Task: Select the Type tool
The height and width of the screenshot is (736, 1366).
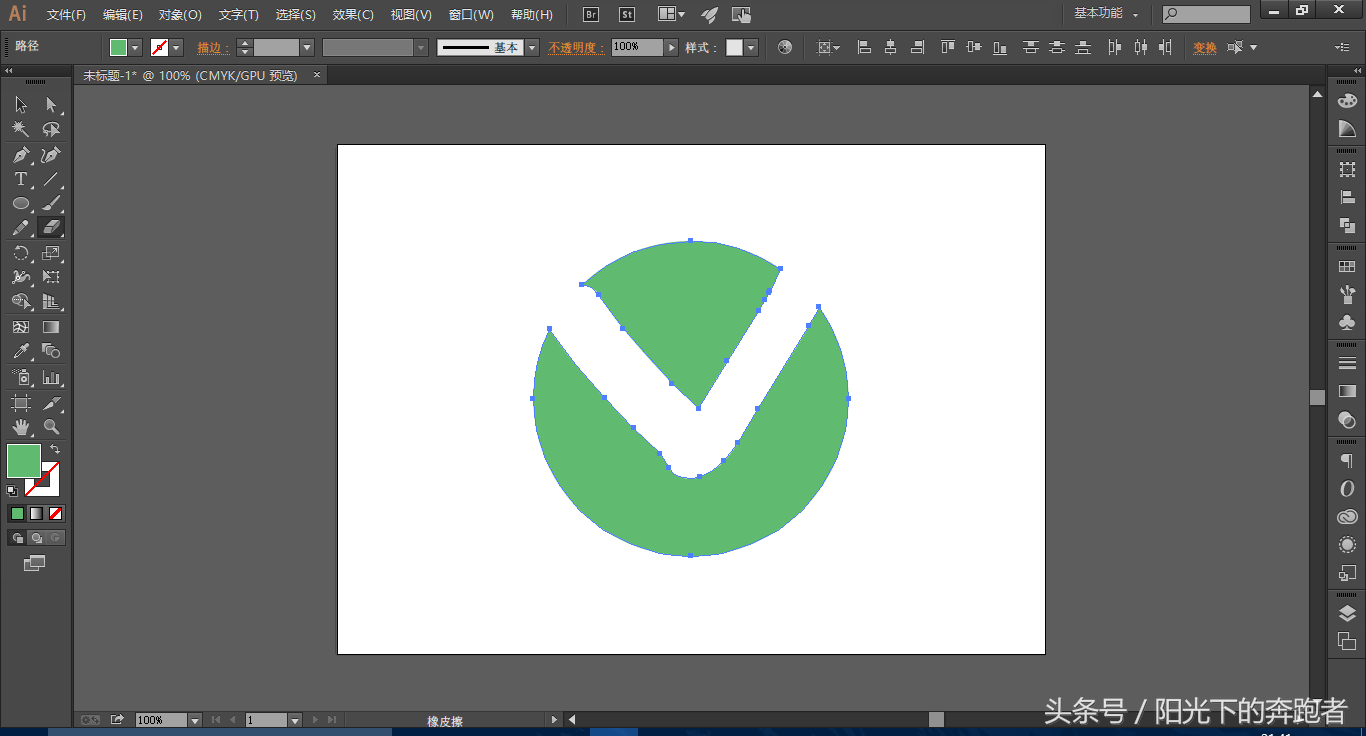Action: point(21,179)
